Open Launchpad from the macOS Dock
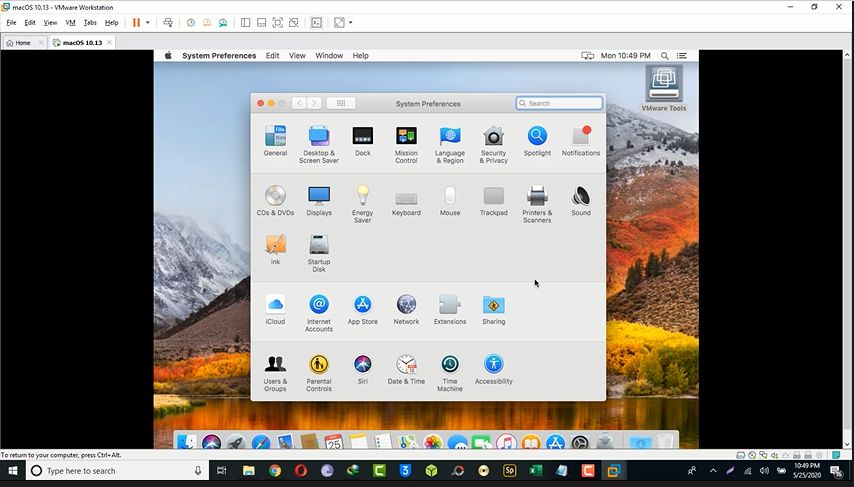The height and width of the screenshot is (487, 854). [236, 442]
